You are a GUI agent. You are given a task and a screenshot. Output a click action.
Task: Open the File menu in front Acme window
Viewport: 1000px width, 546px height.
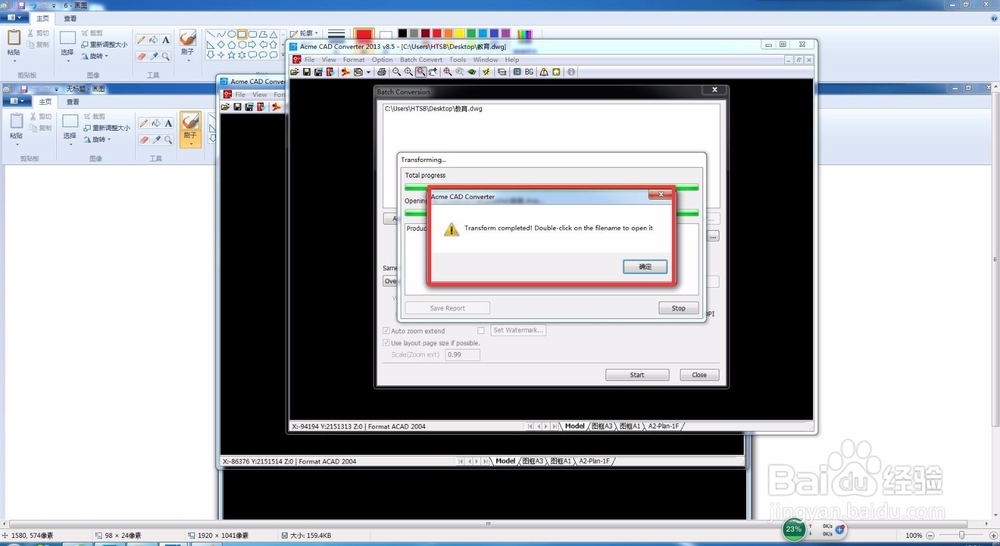(309, 59)
